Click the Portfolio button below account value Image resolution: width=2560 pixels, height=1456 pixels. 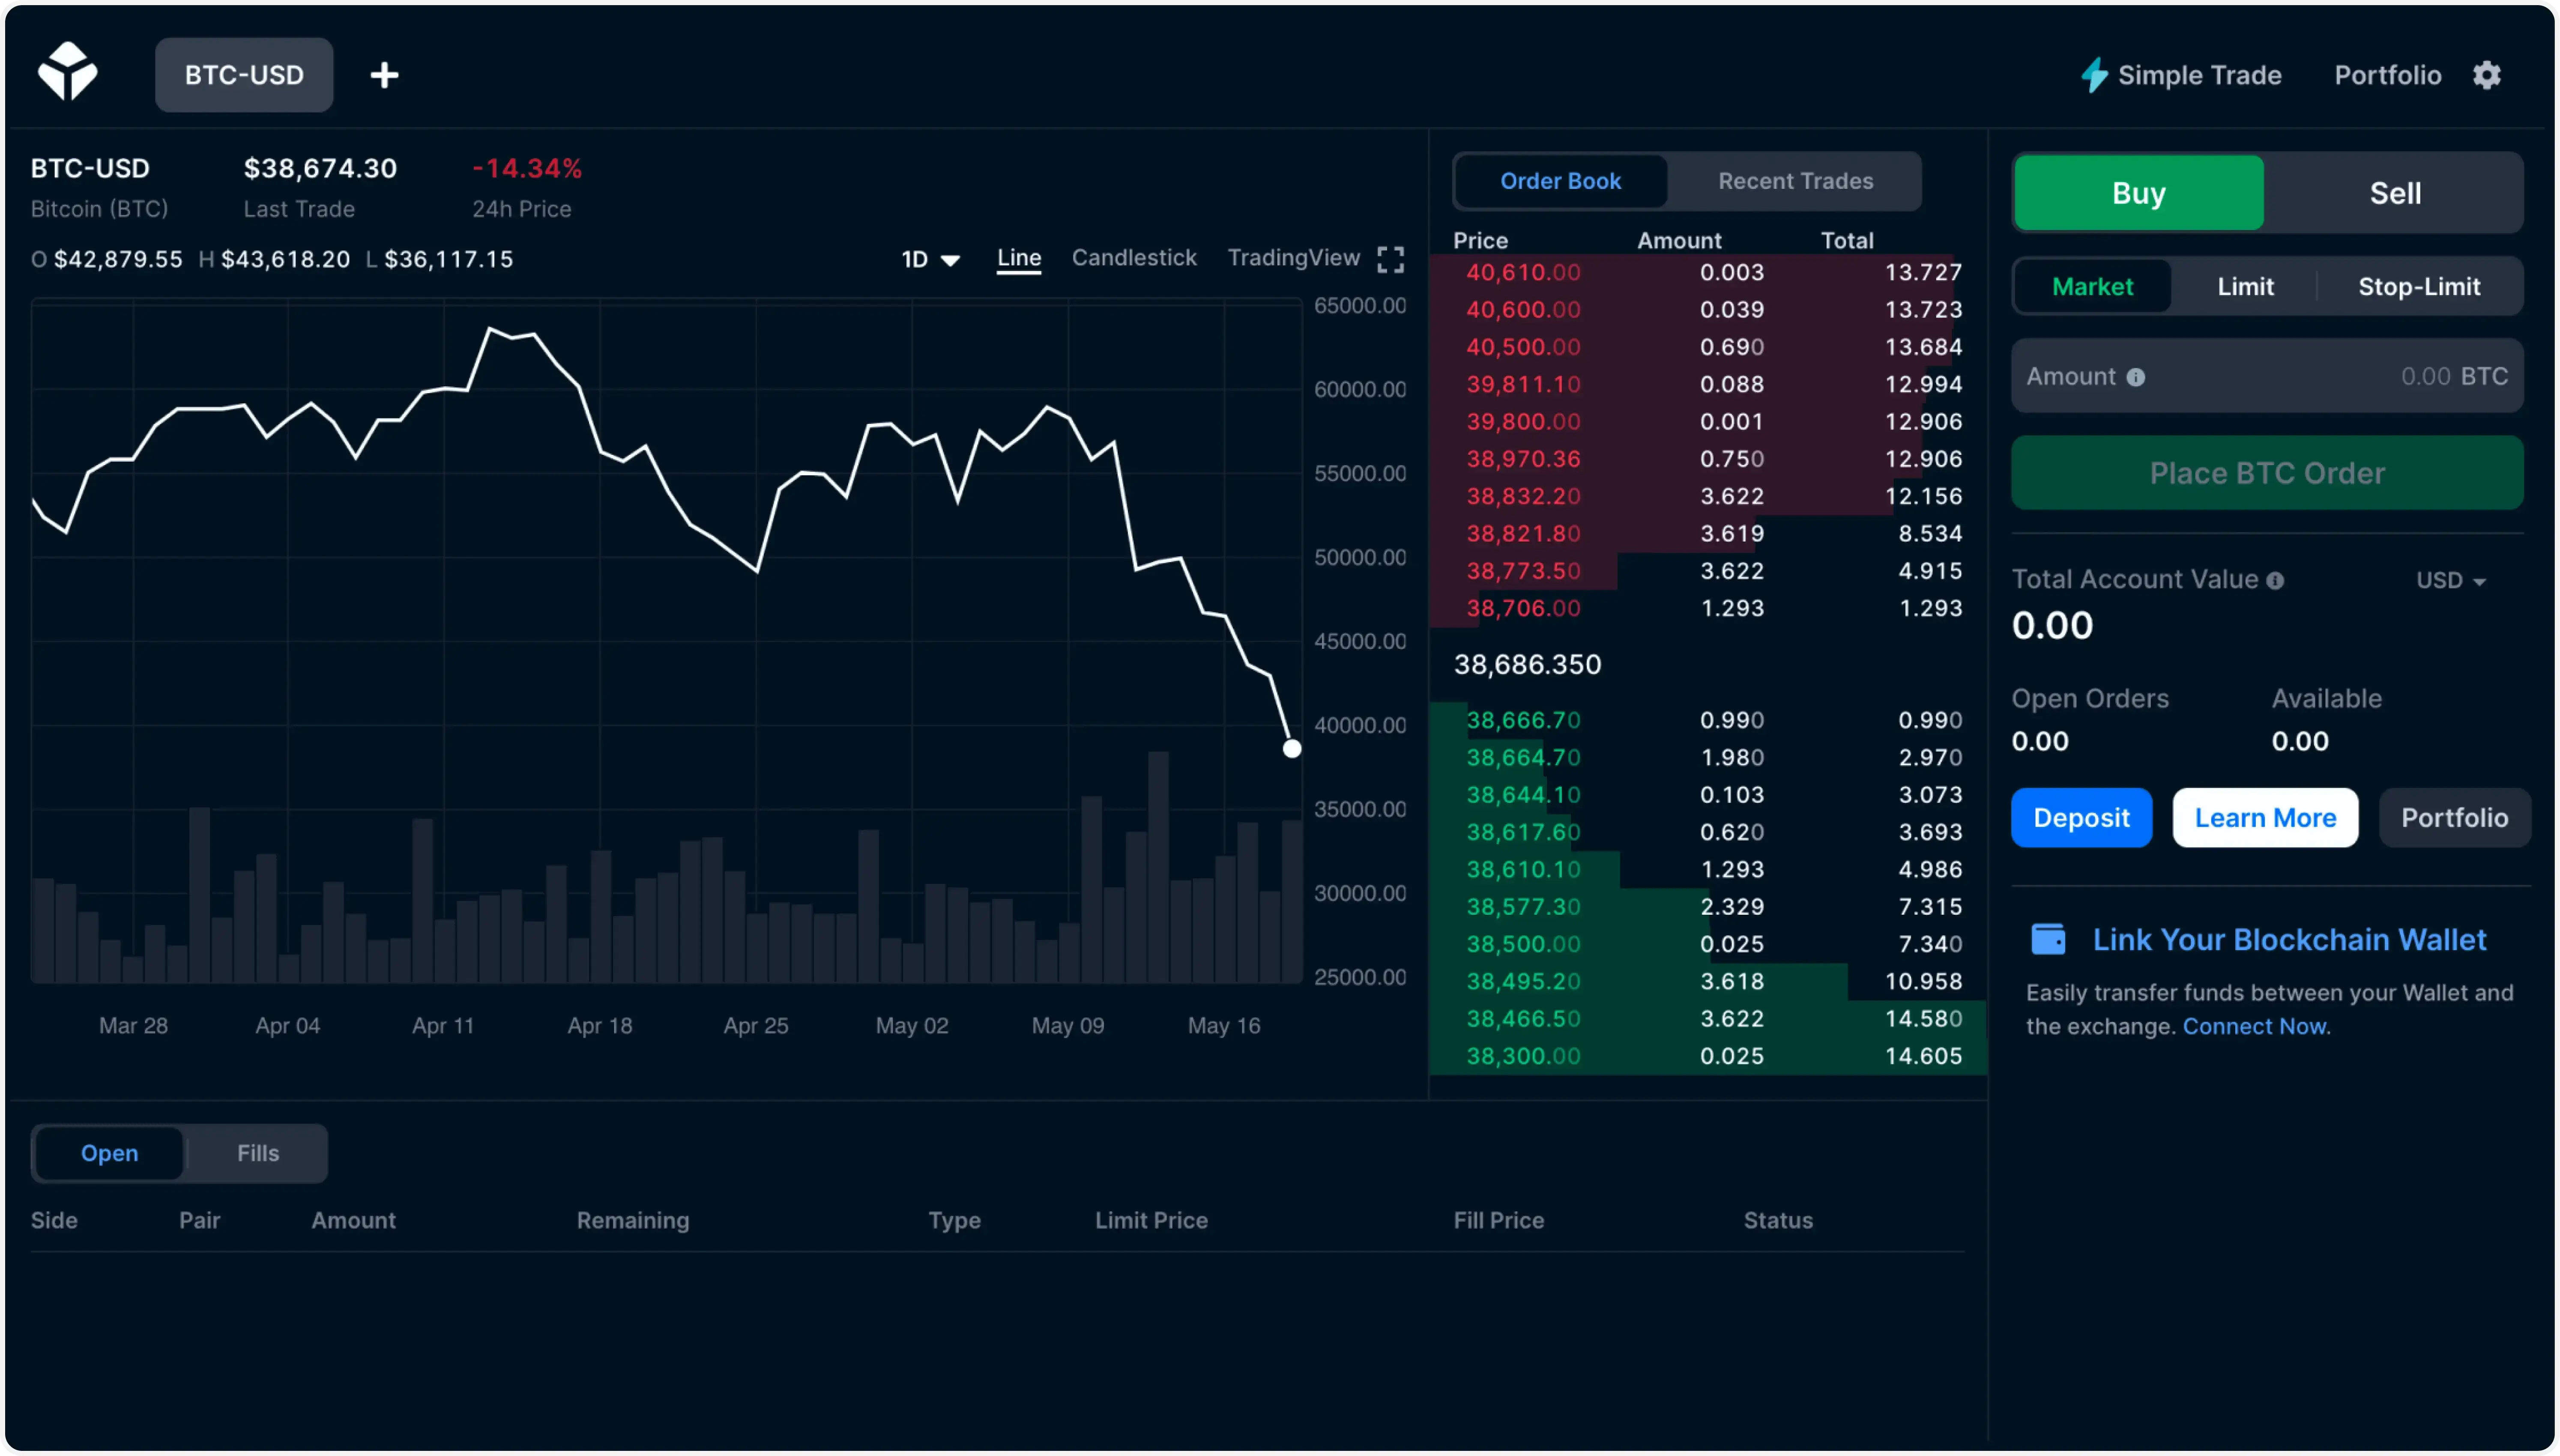[x=2454, y=818]
